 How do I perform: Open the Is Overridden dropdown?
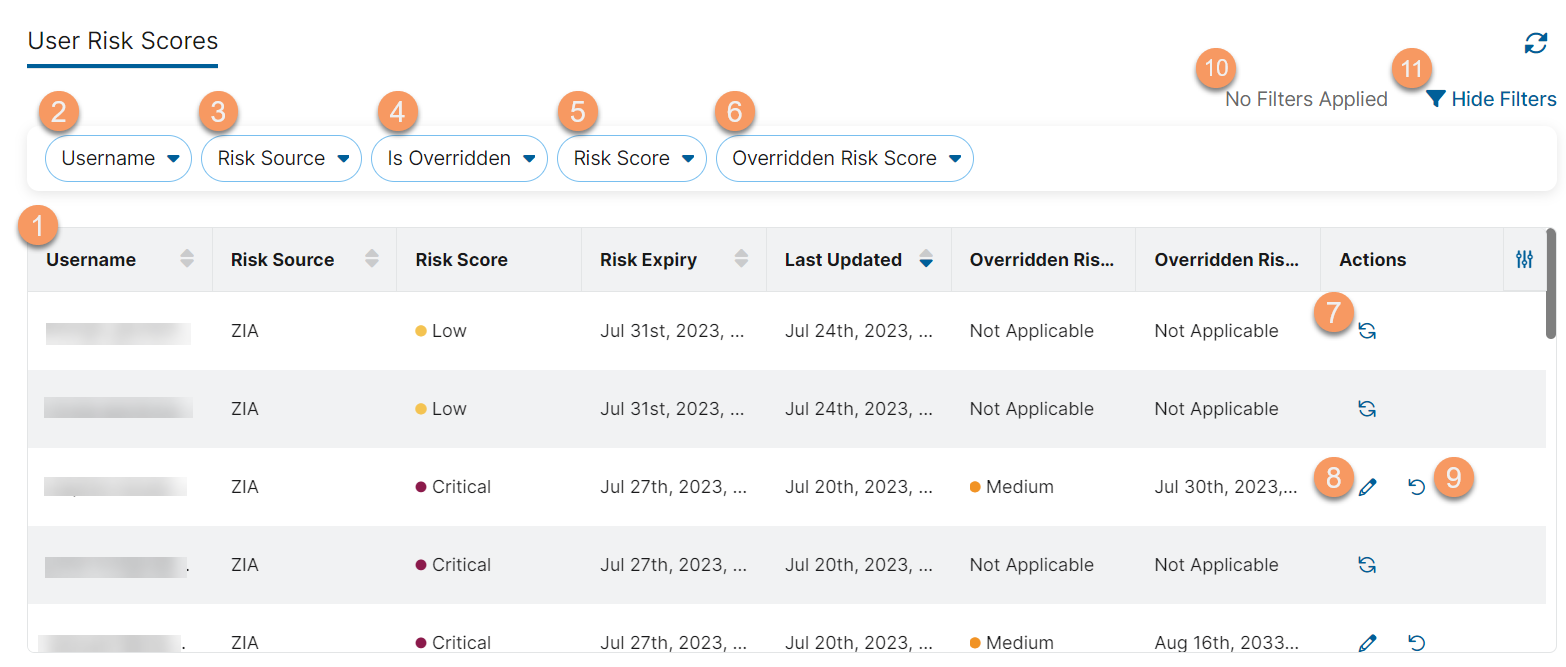459,158
